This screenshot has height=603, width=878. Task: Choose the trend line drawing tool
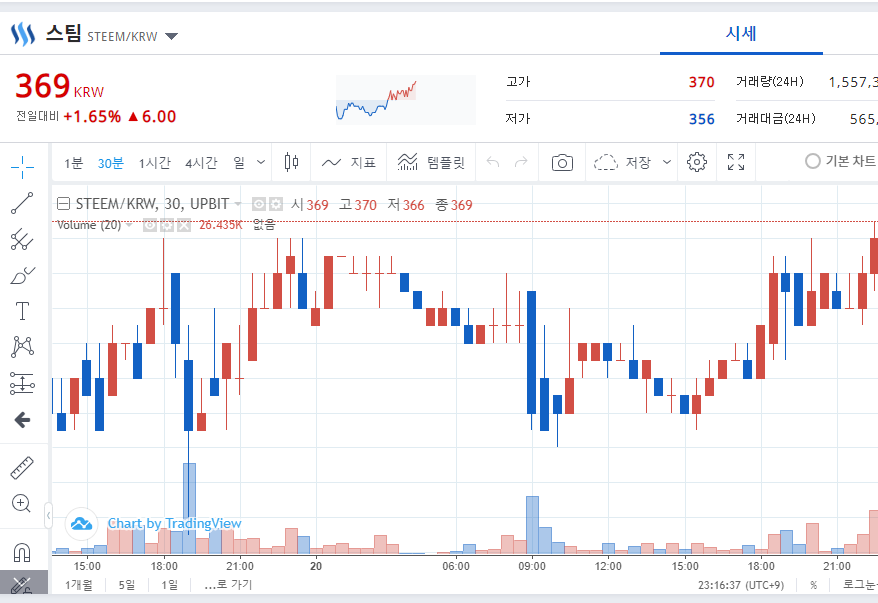22,203
